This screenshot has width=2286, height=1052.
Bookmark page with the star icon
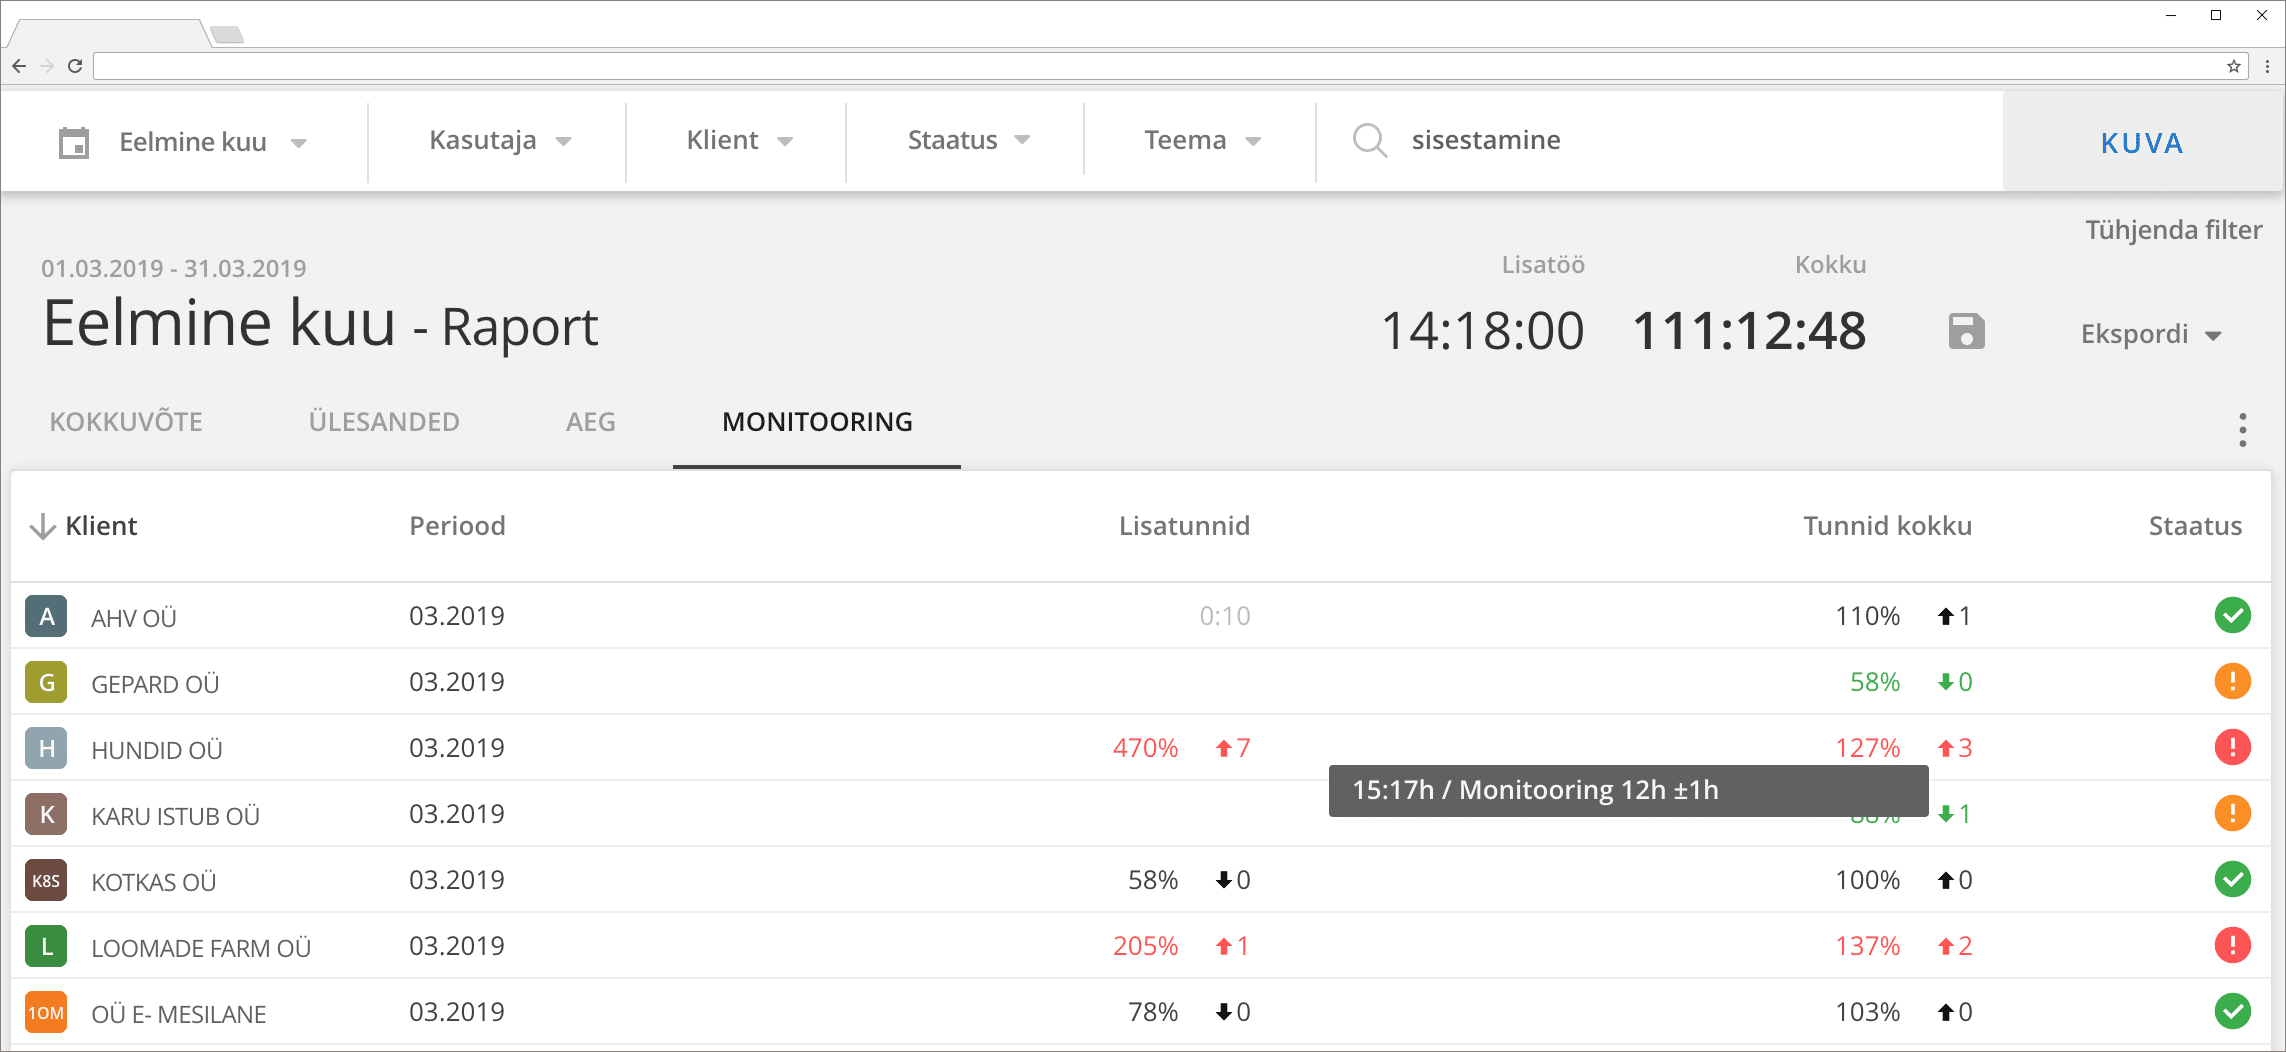tap(2233, 66)
